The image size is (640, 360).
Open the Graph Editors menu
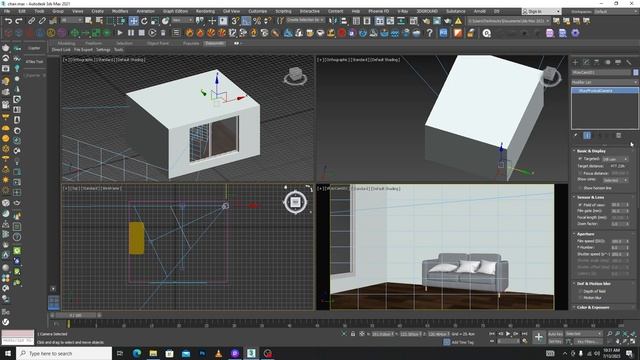tap(176, 11)
